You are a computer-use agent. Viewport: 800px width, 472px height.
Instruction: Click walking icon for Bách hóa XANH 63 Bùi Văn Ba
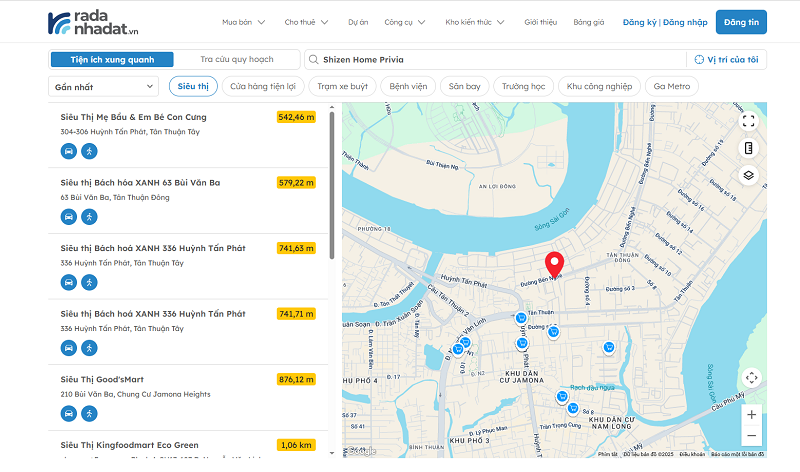[89, 217]
